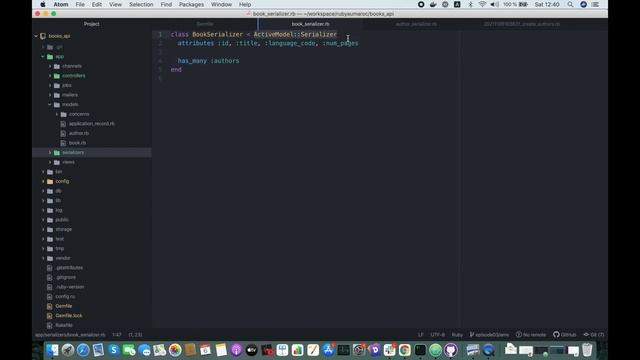The image size is (640, 360).
Task: Open .ruby-version in the project tree
Action: point(70,287)
